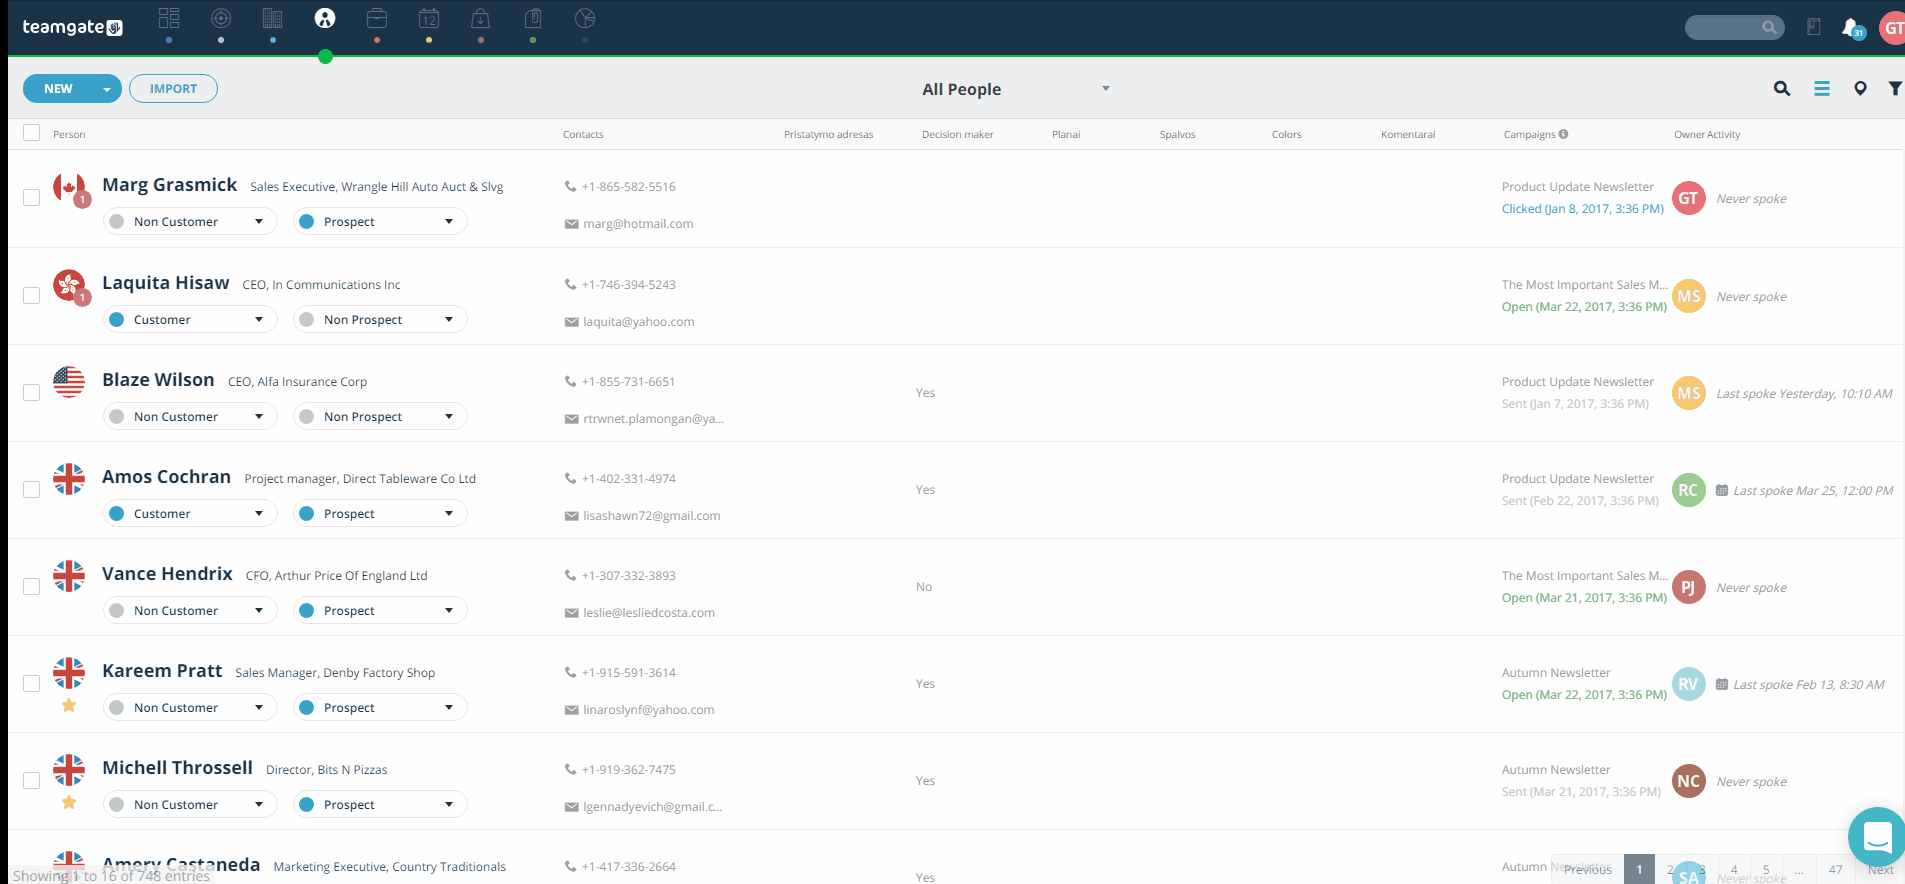
Task: Click Laquita Hisaw's Hong Kong flag avatar
Action: (x=69, y=285)
